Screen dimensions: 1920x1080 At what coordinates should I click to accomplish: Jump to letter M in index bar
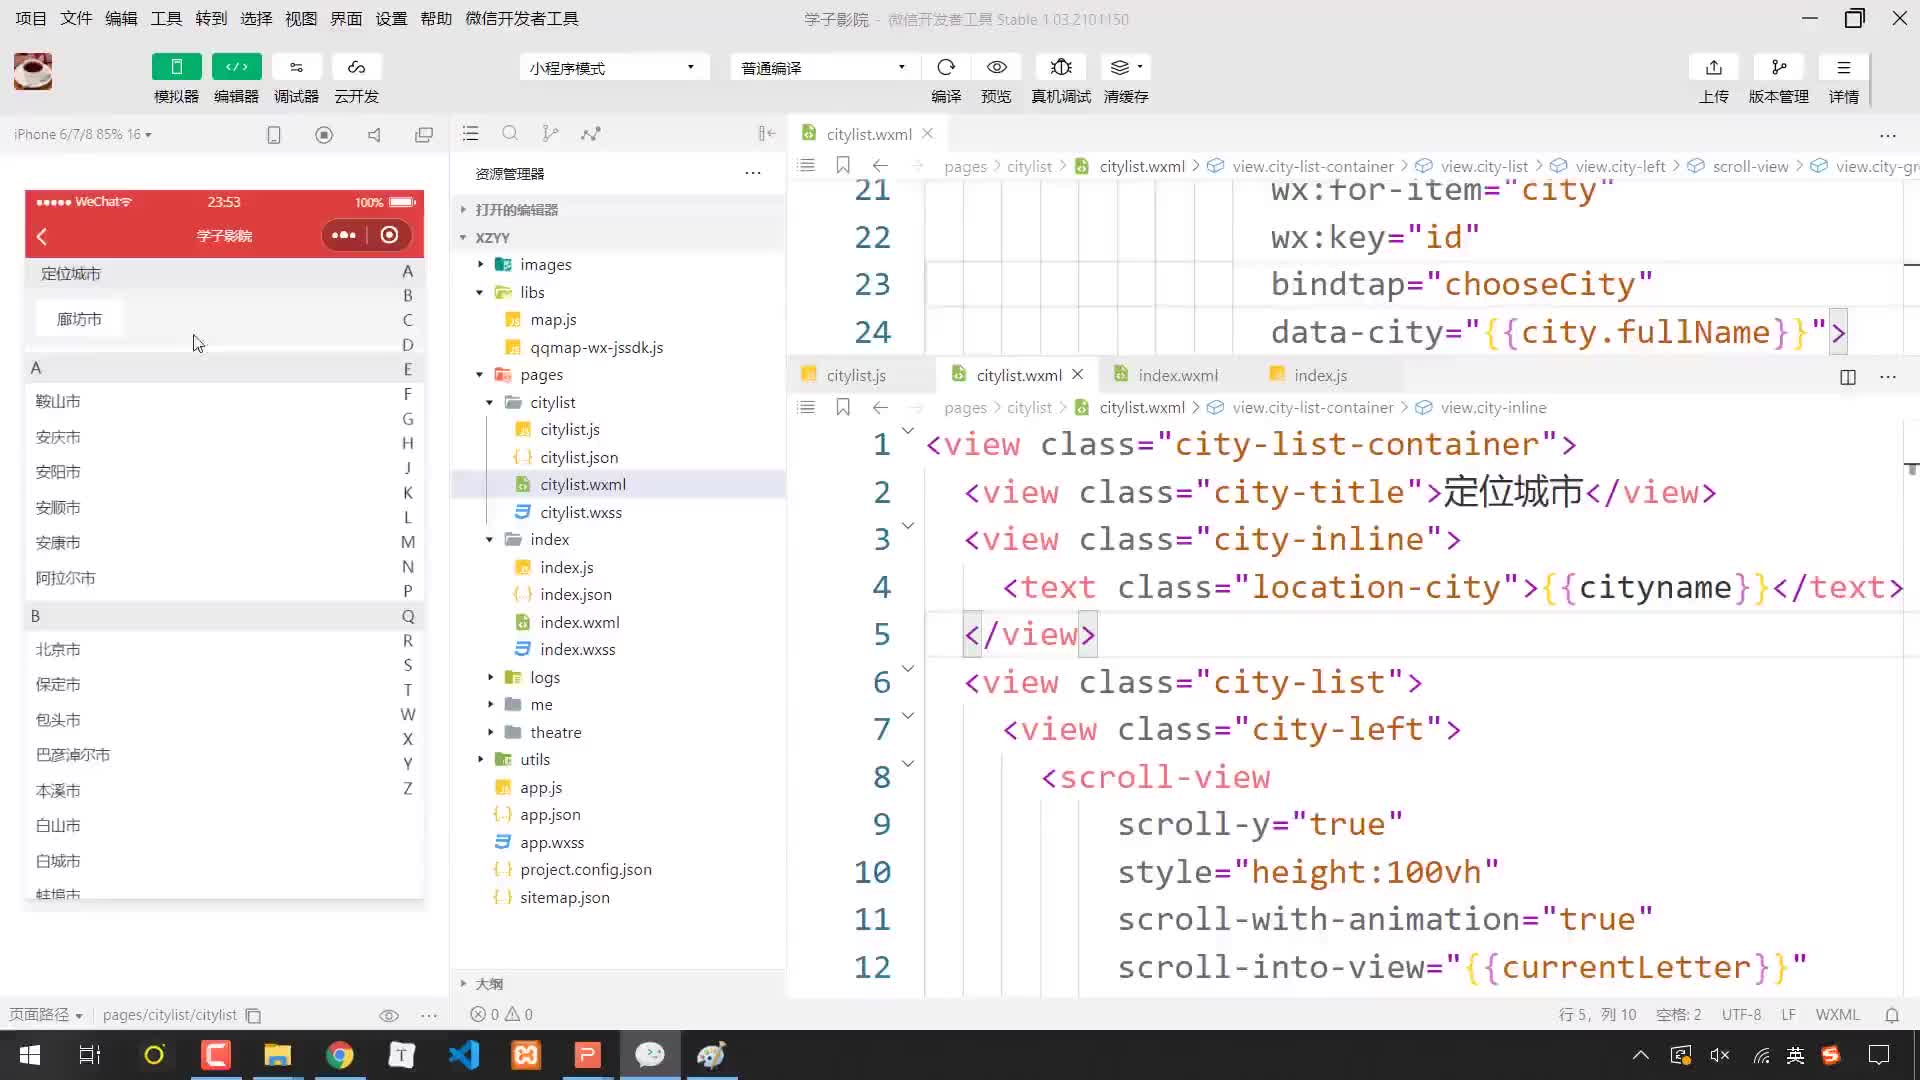click(x=408, y=542)
